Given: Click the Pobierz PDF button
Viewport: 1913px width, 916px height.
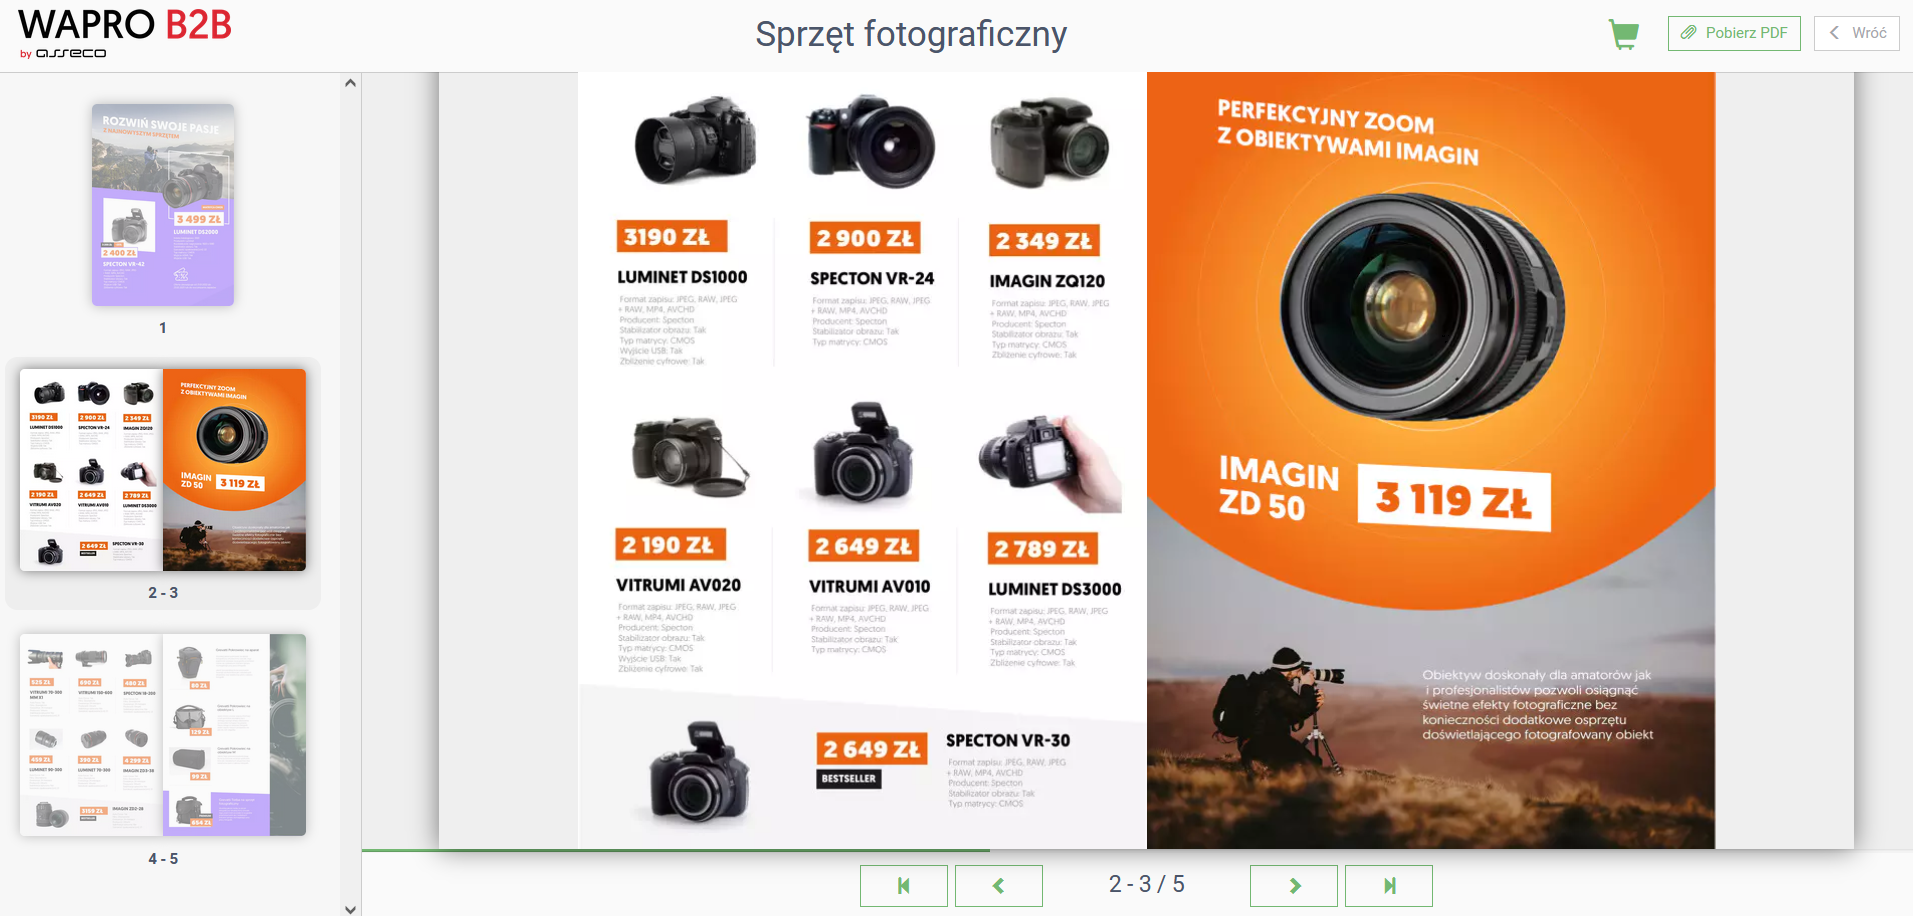Looking at the screenshot, I should [1734, 33].
